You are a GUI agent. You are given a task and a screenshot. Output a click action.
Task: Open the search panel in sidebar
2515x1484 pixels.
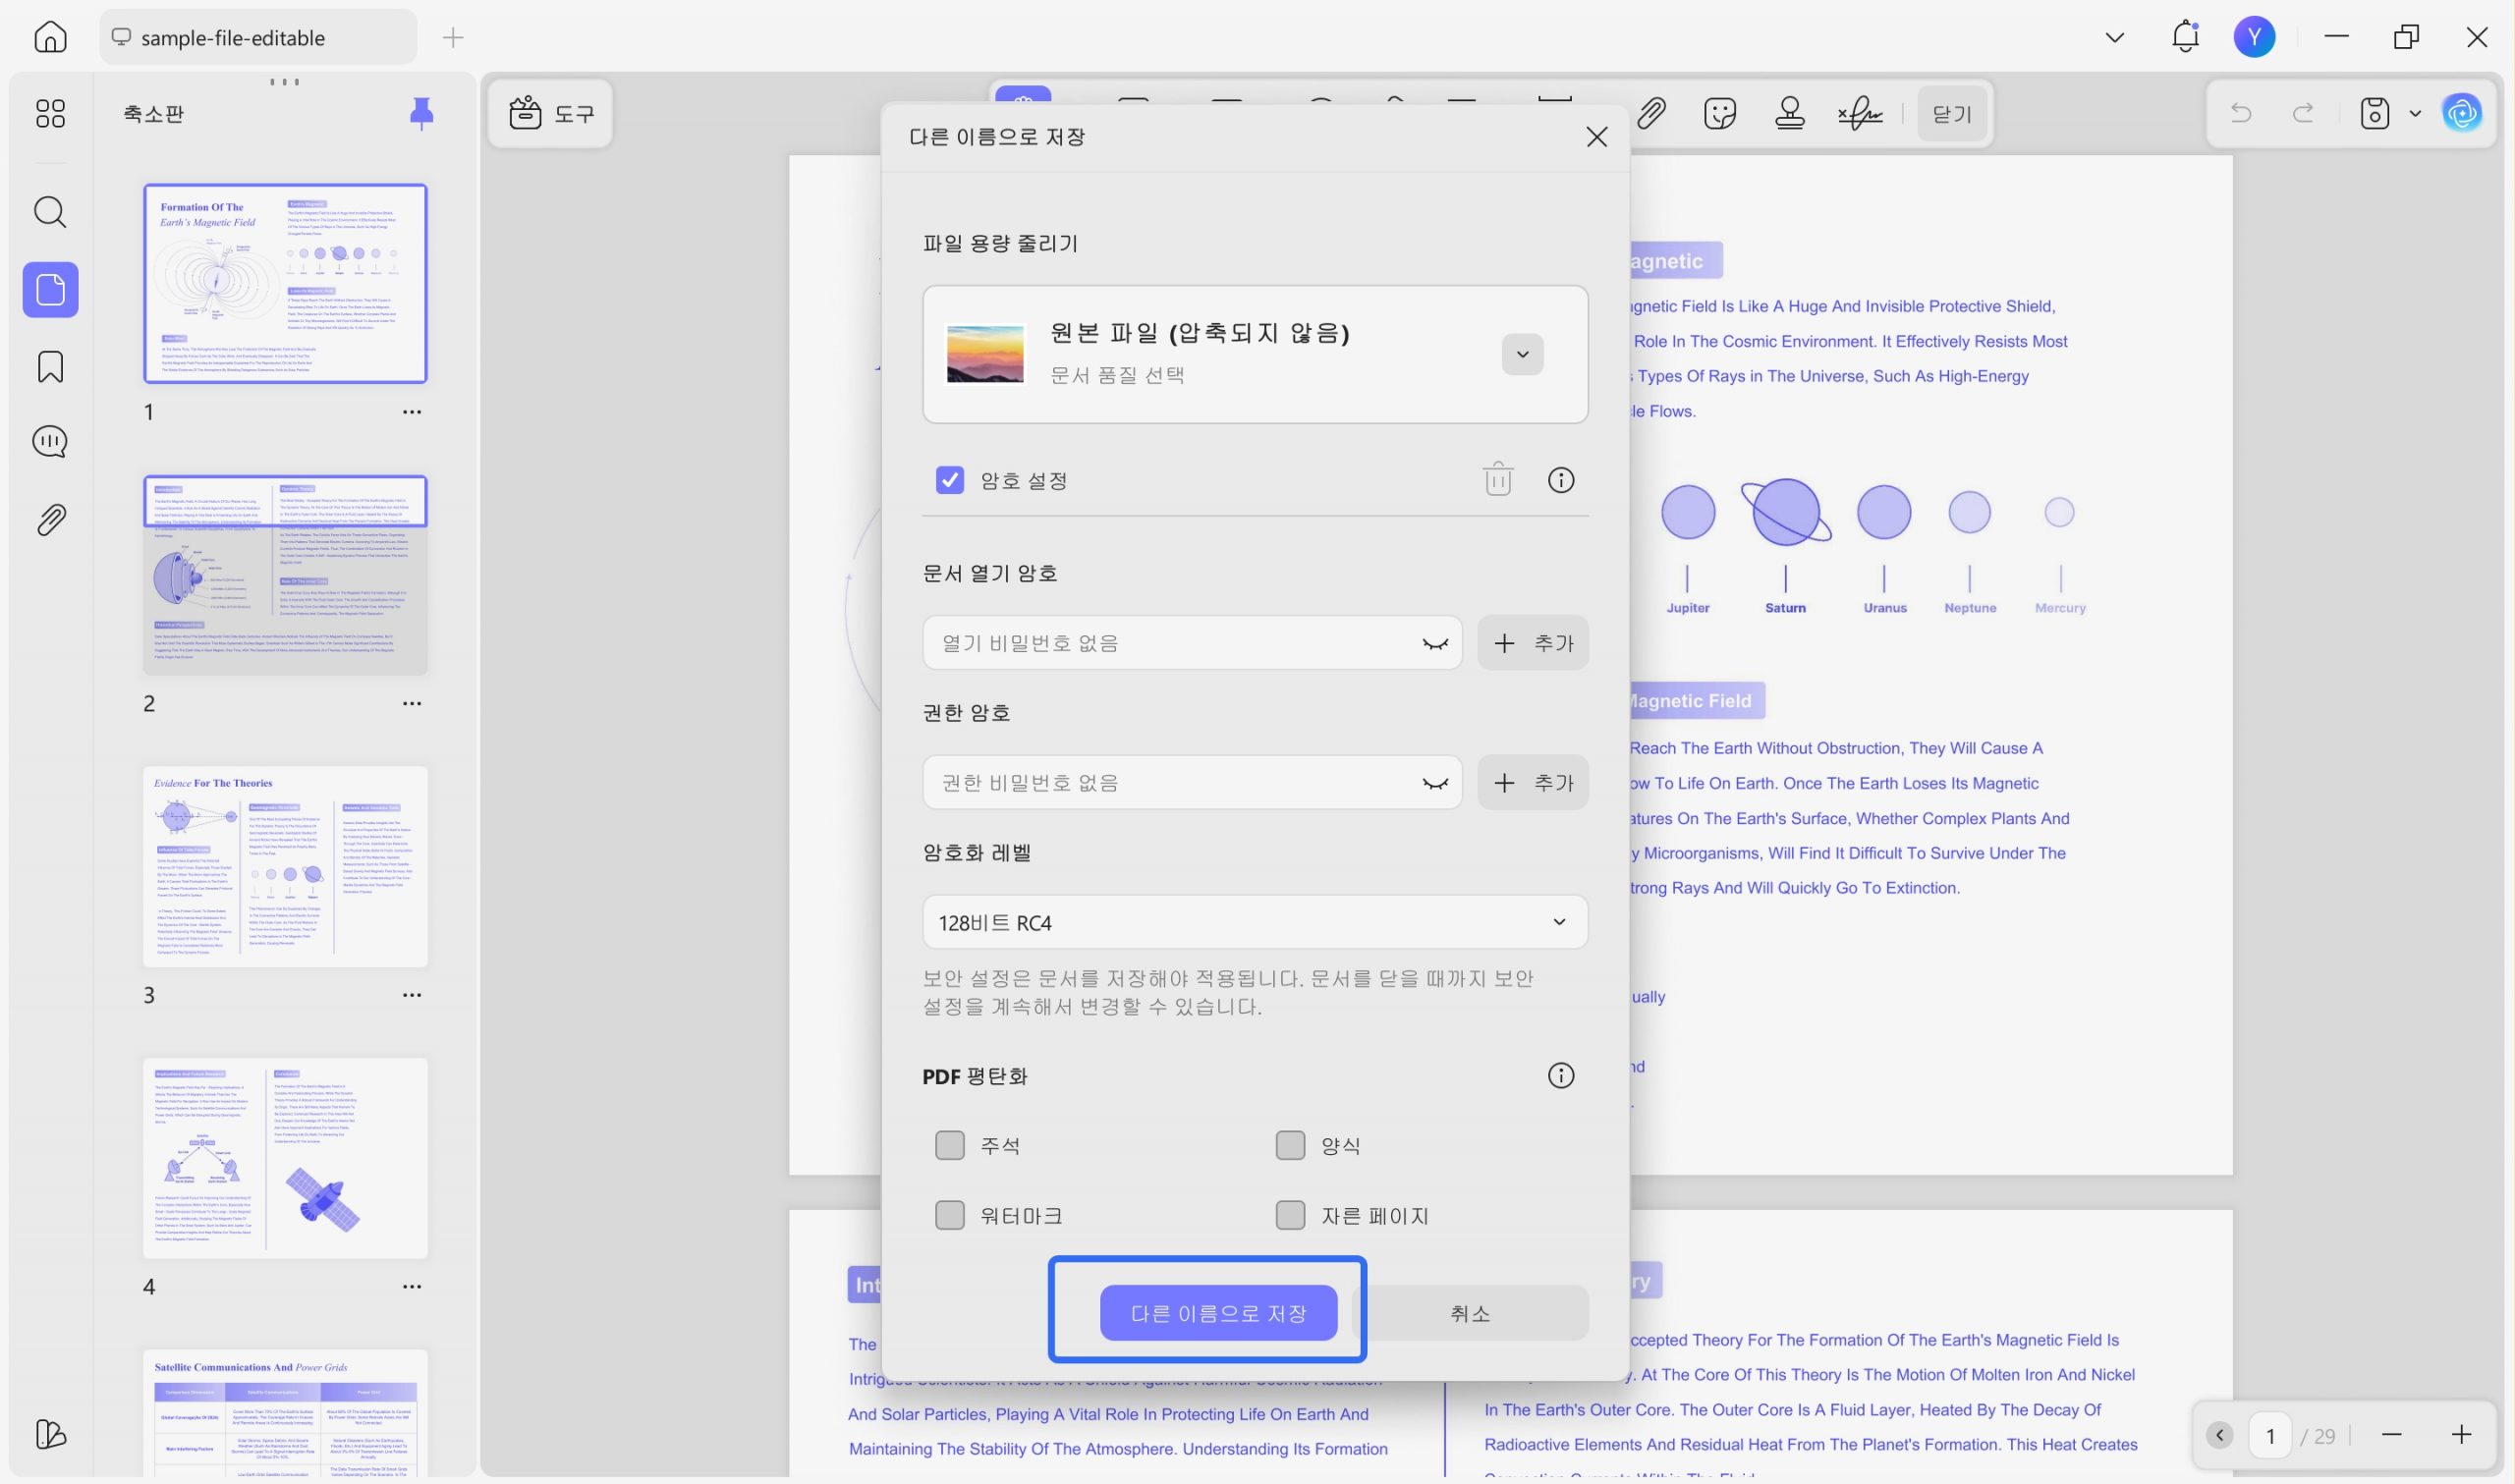[50, 212]
